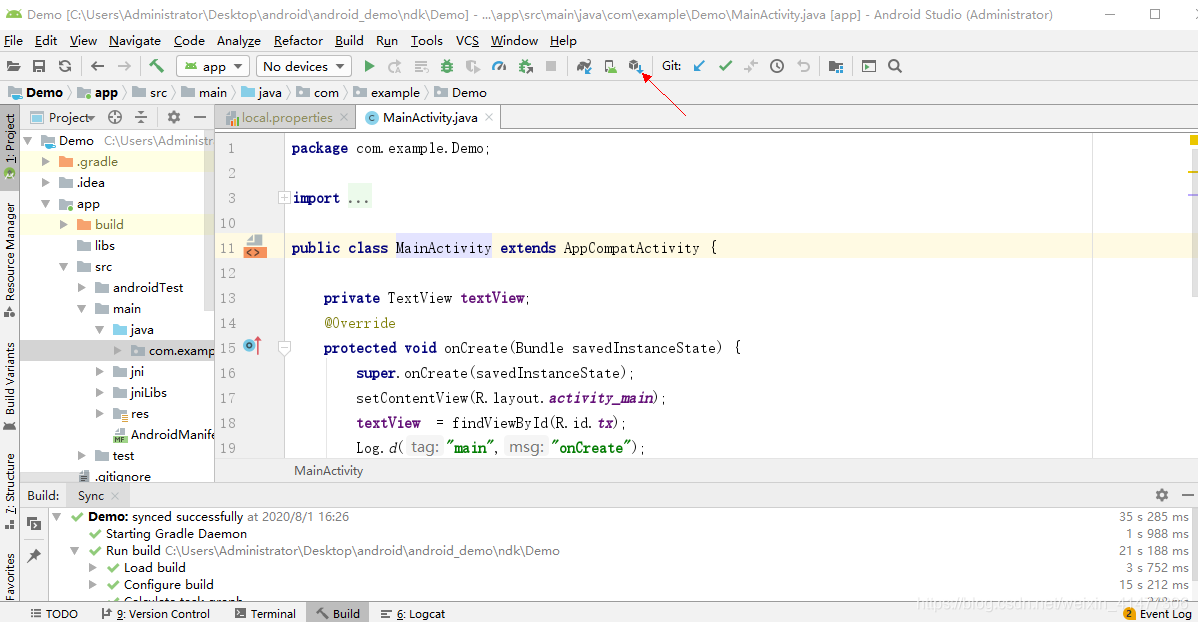Click the Open folder toolbar icon
Viewport: 1198px width, 622px height.
[x=13, y=66]
